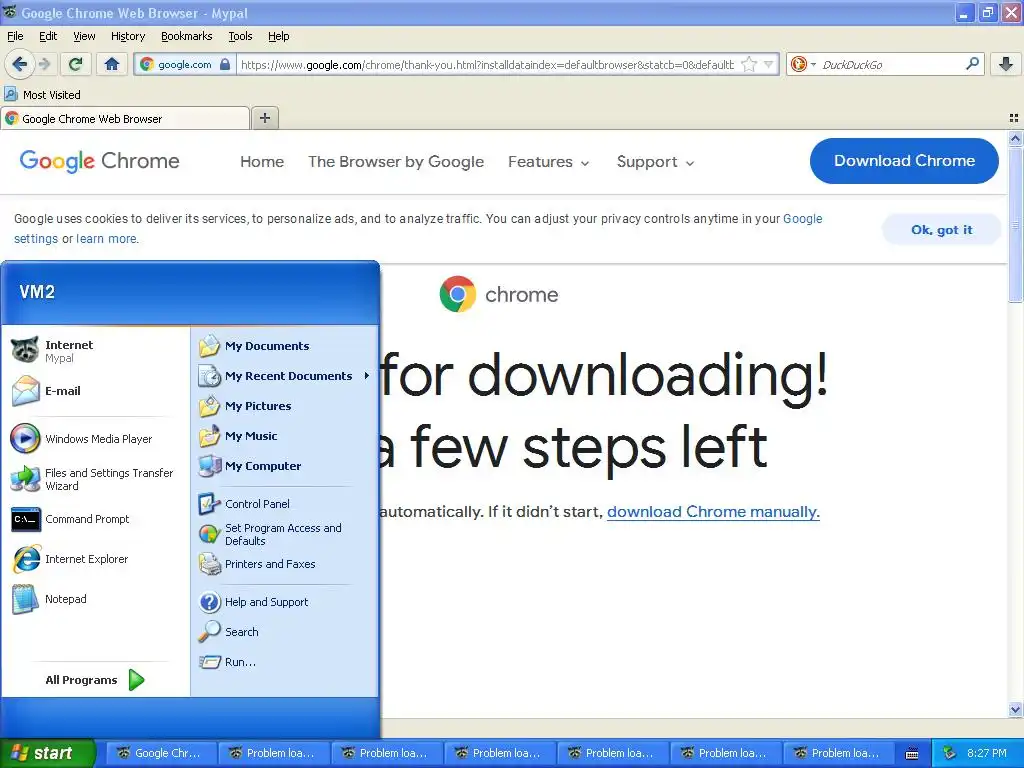
Task: Reload the page with the refresh icon
Action: (x=76, y=64)
